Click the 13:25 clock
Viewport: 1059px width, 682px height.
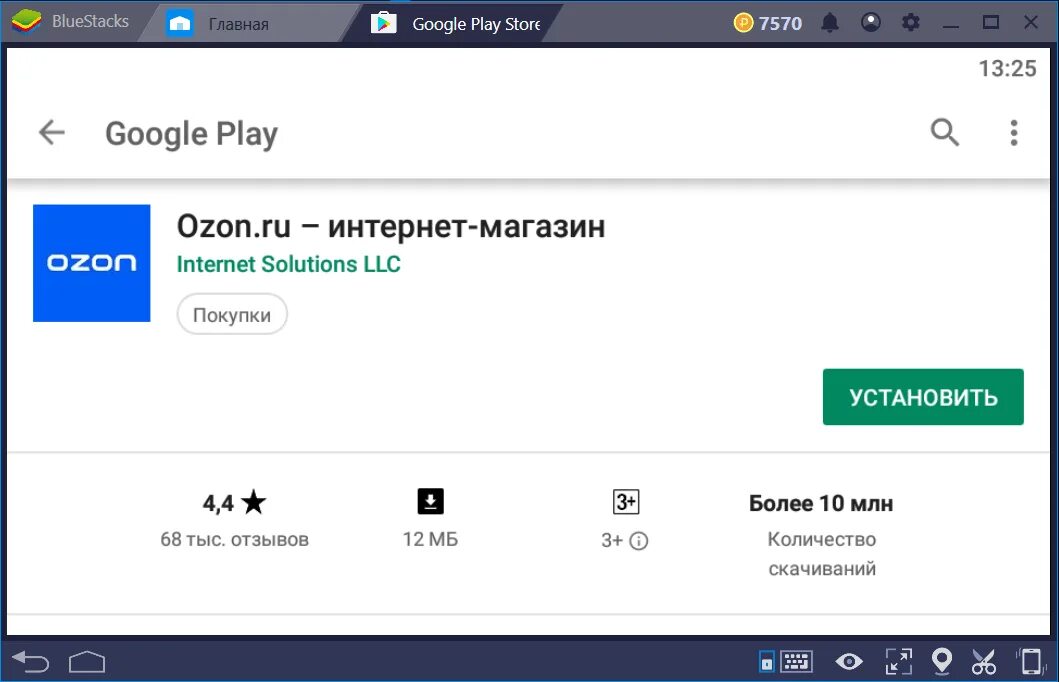[1007, 68]
